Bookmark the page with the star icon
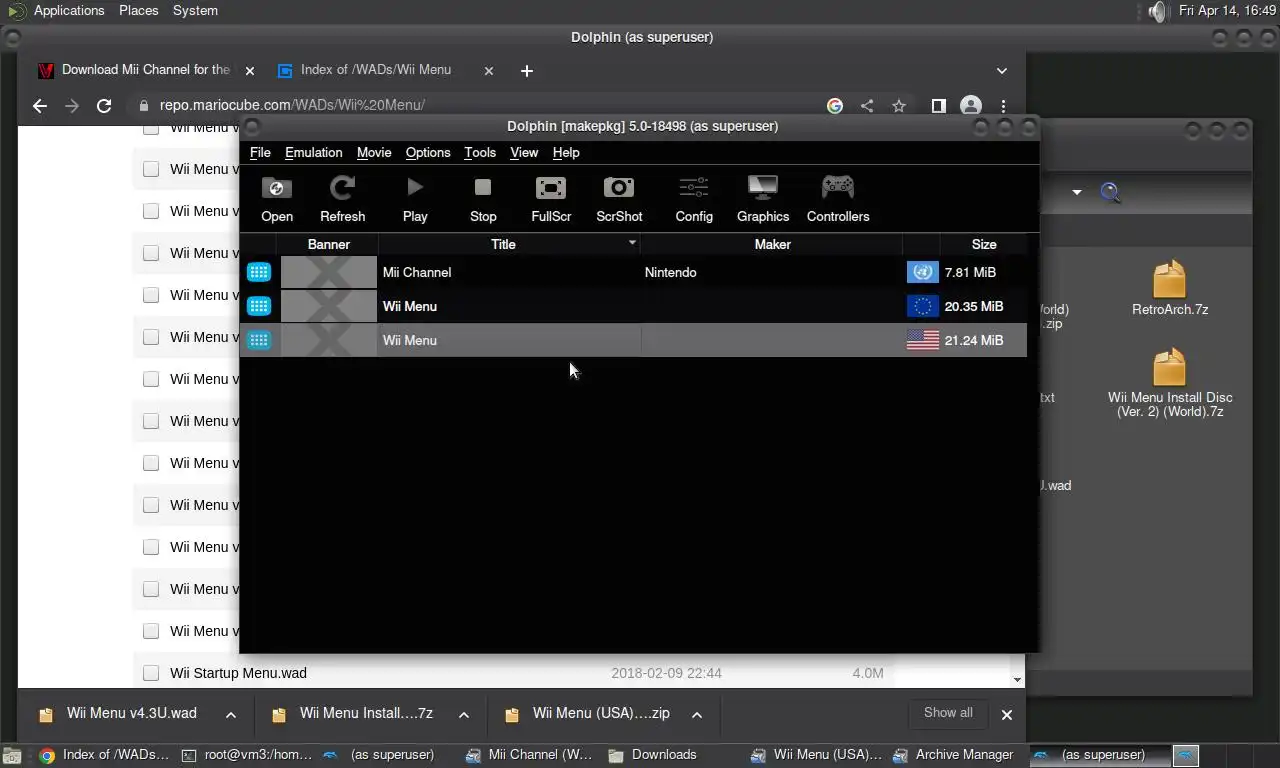Screen dimensions: 1280x768 point(899,105)
